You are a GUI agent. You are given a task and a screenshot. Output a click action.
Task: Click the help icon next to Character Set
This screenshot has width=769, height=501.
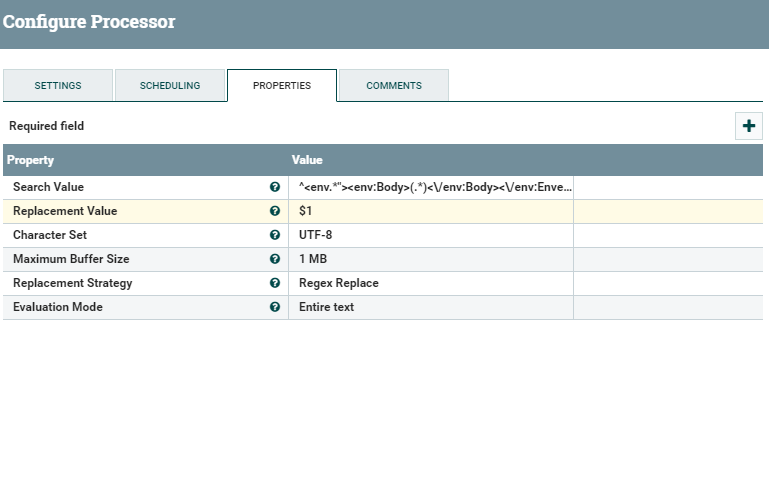(x=275, y=235)
